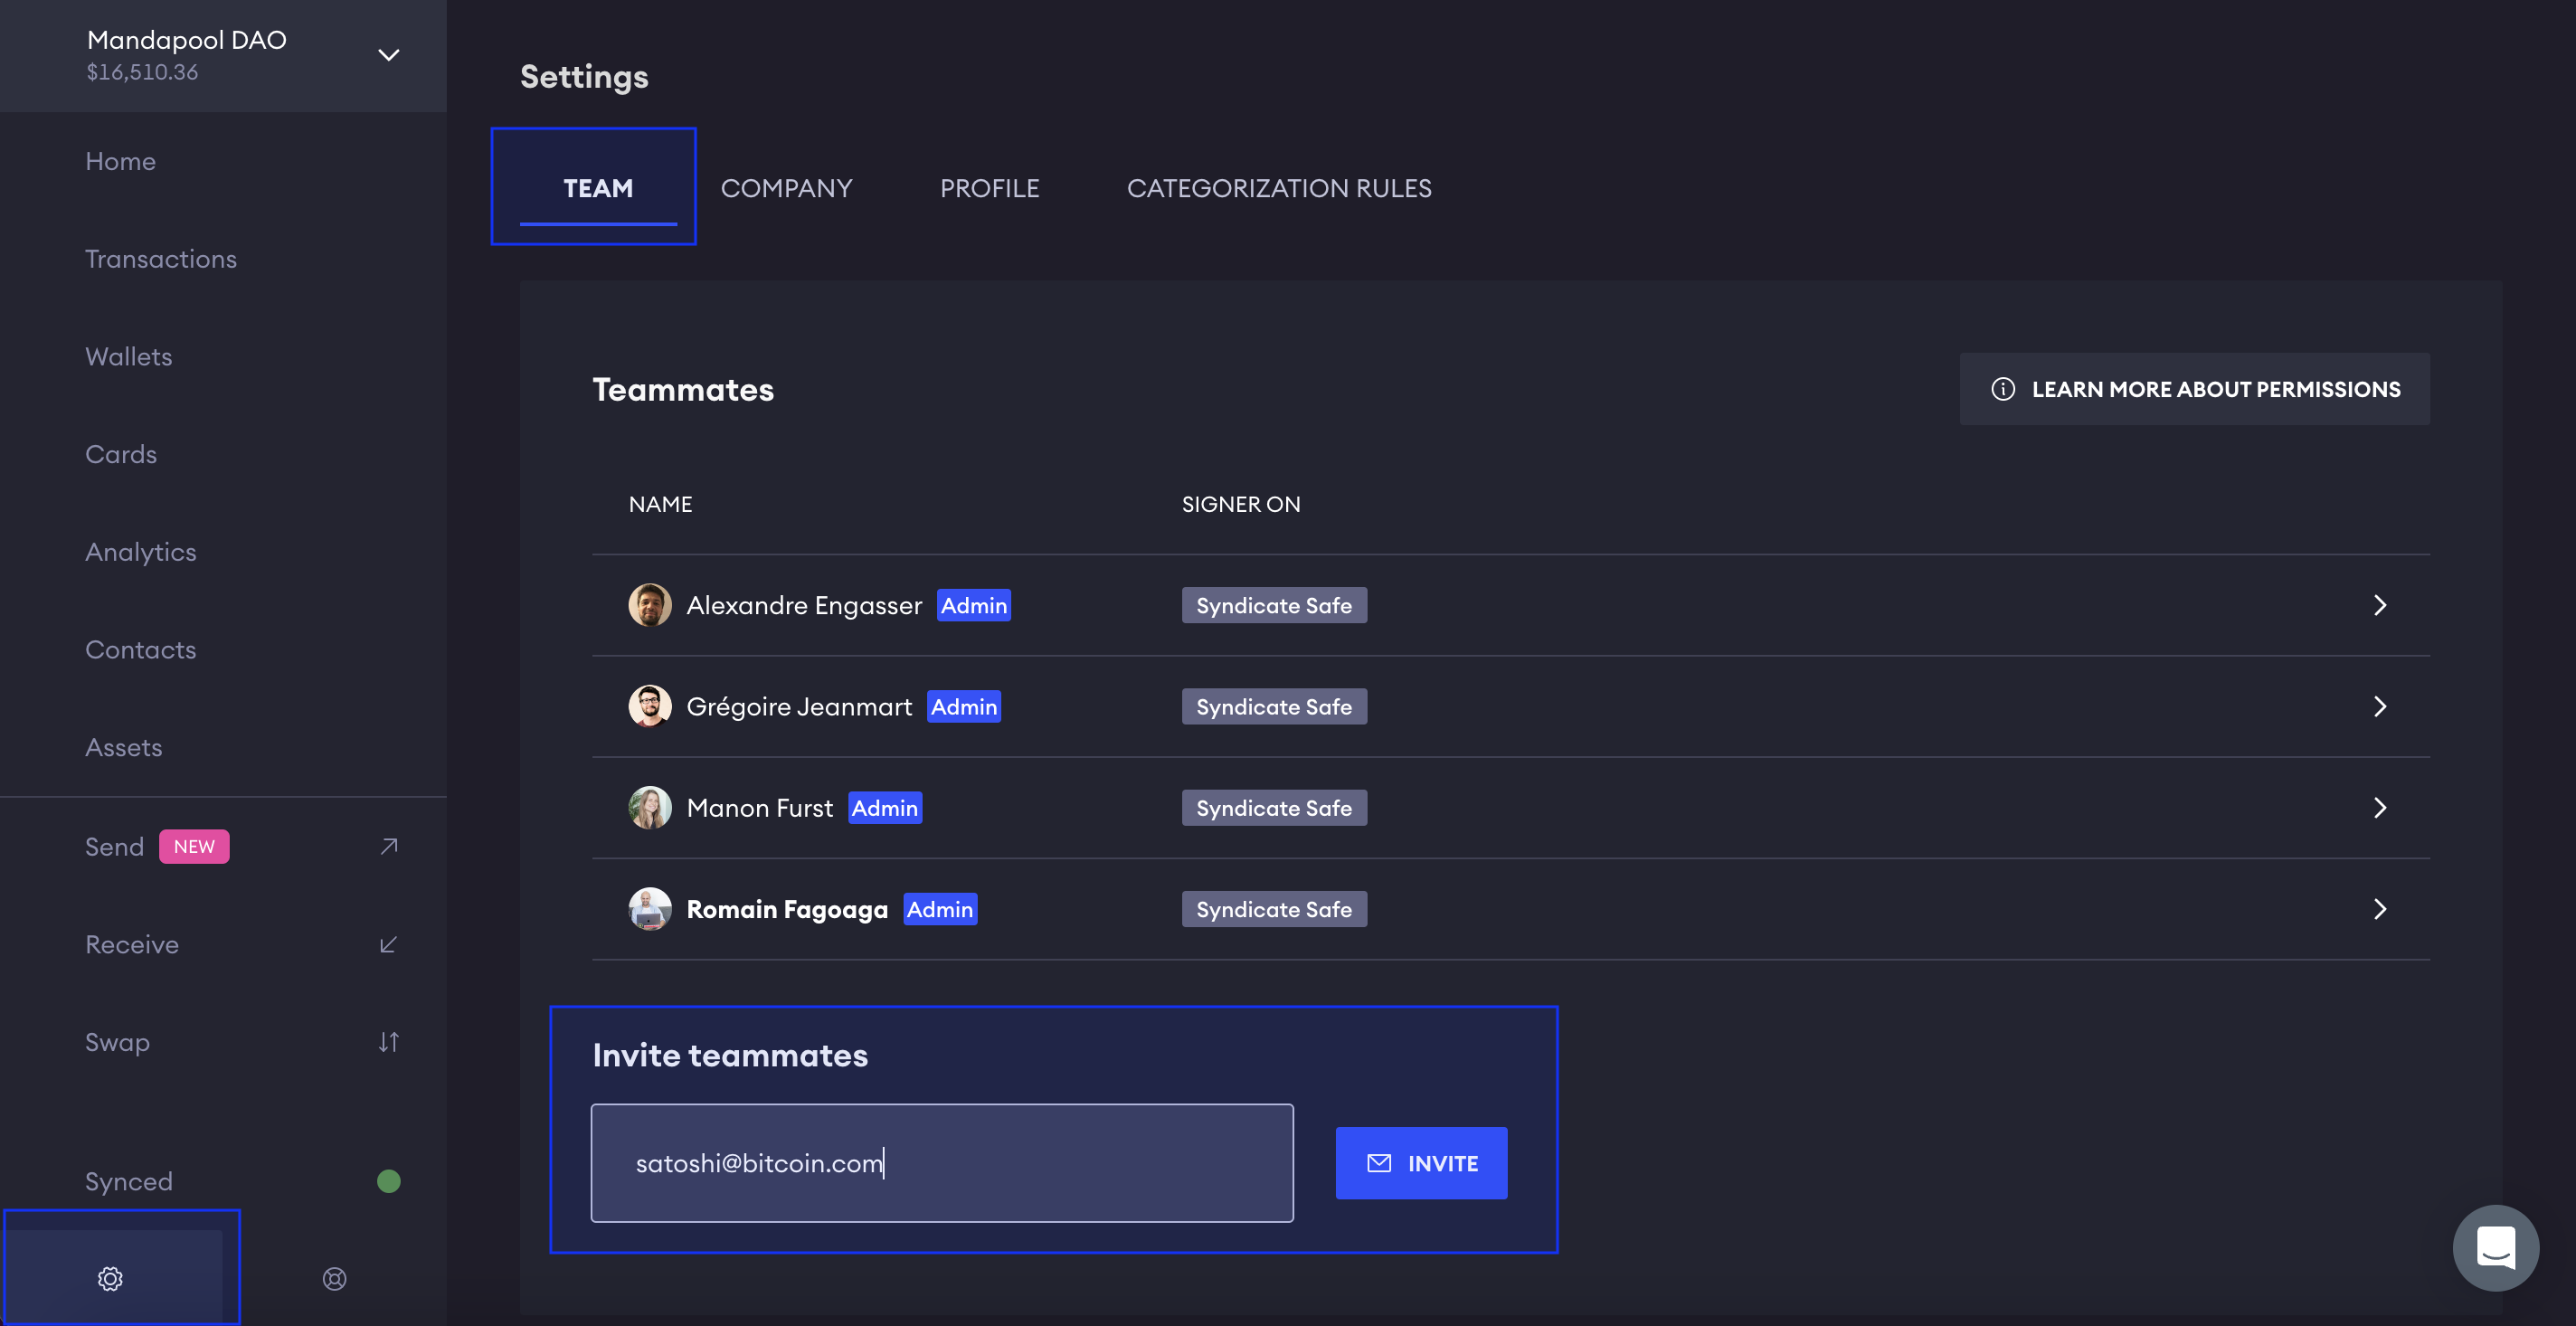Open the Profile settings tab
The width and height of the screenshot is (2576, 1326).
[989, 188]
